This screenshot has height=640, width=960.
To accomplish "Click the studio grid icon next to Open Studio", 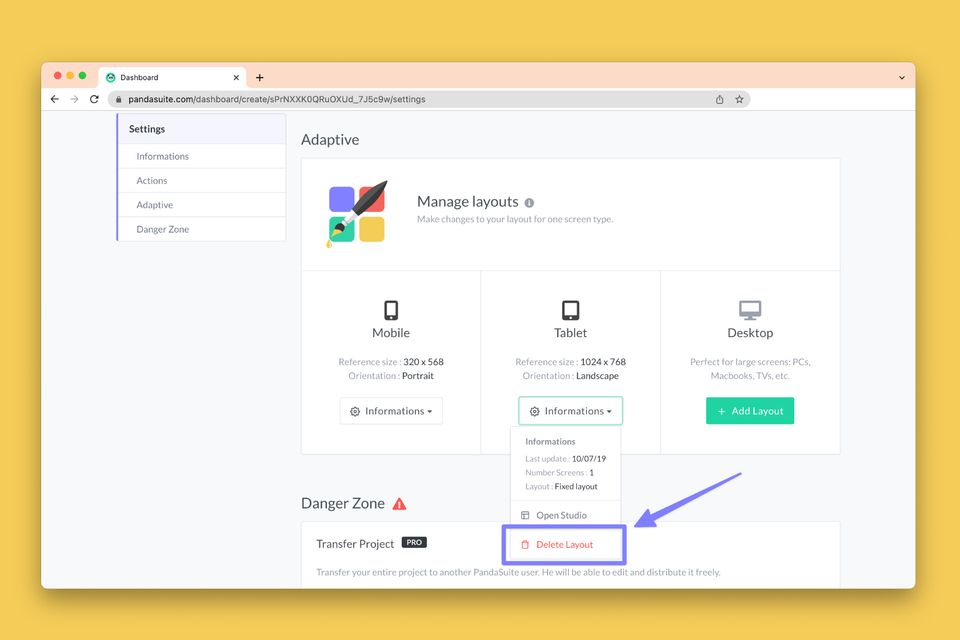I will coord(524,514).
